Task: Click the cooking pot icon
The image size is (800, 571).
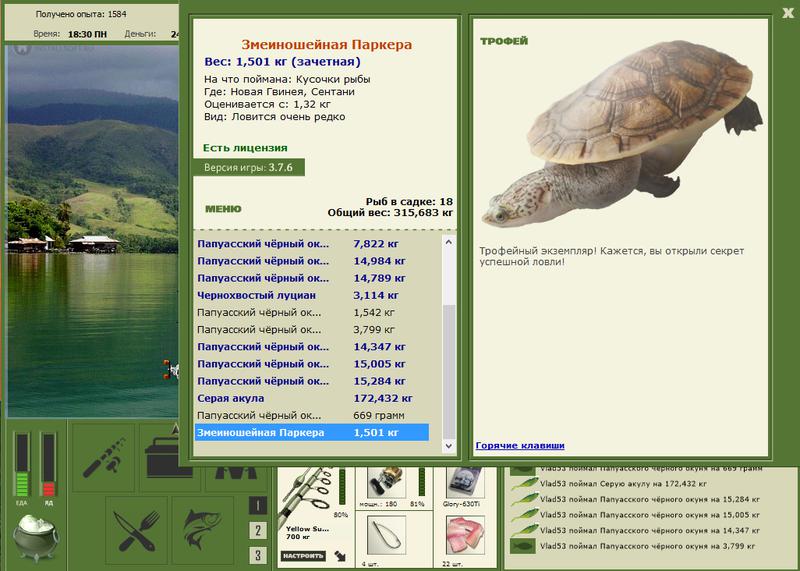Action: pyautogui.click(x=36, y=537)
